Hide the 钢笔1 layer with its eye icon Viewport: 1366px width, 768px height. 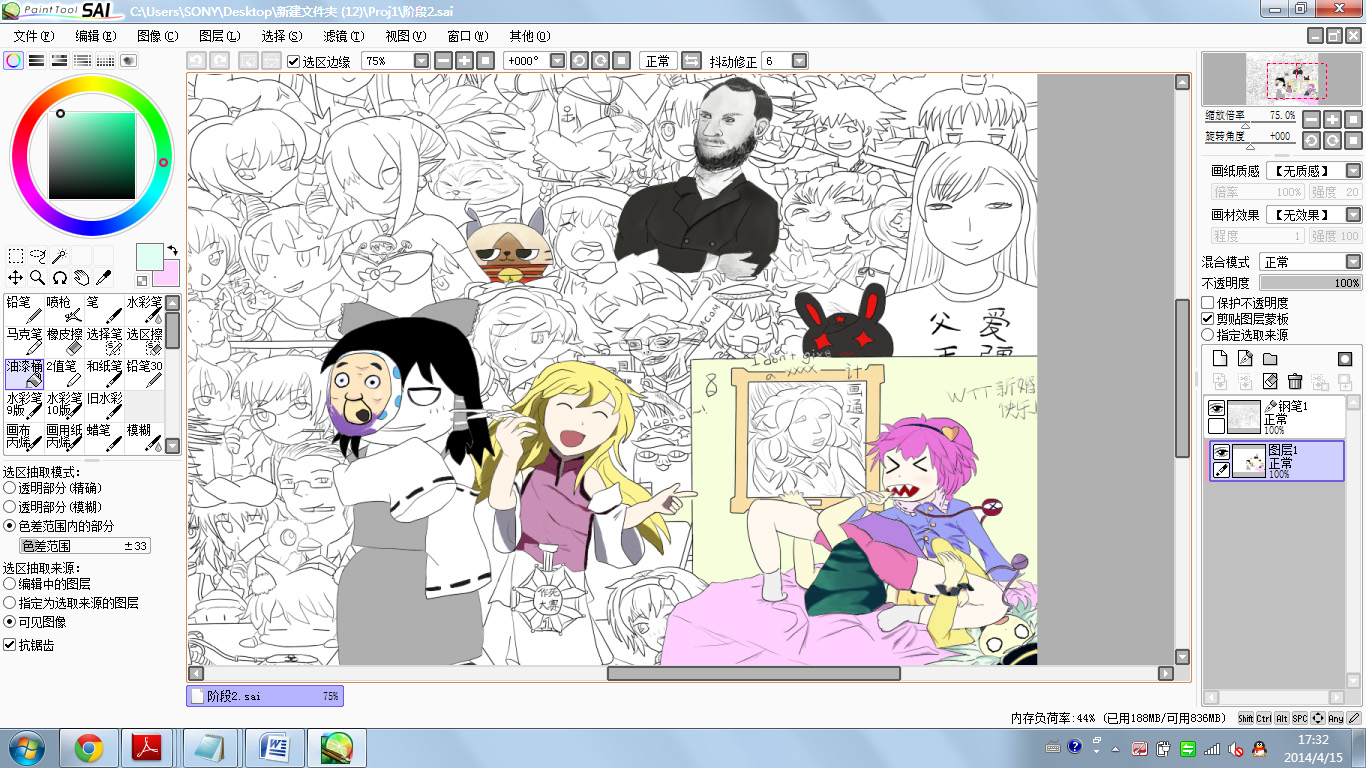tap(1217, 408)
